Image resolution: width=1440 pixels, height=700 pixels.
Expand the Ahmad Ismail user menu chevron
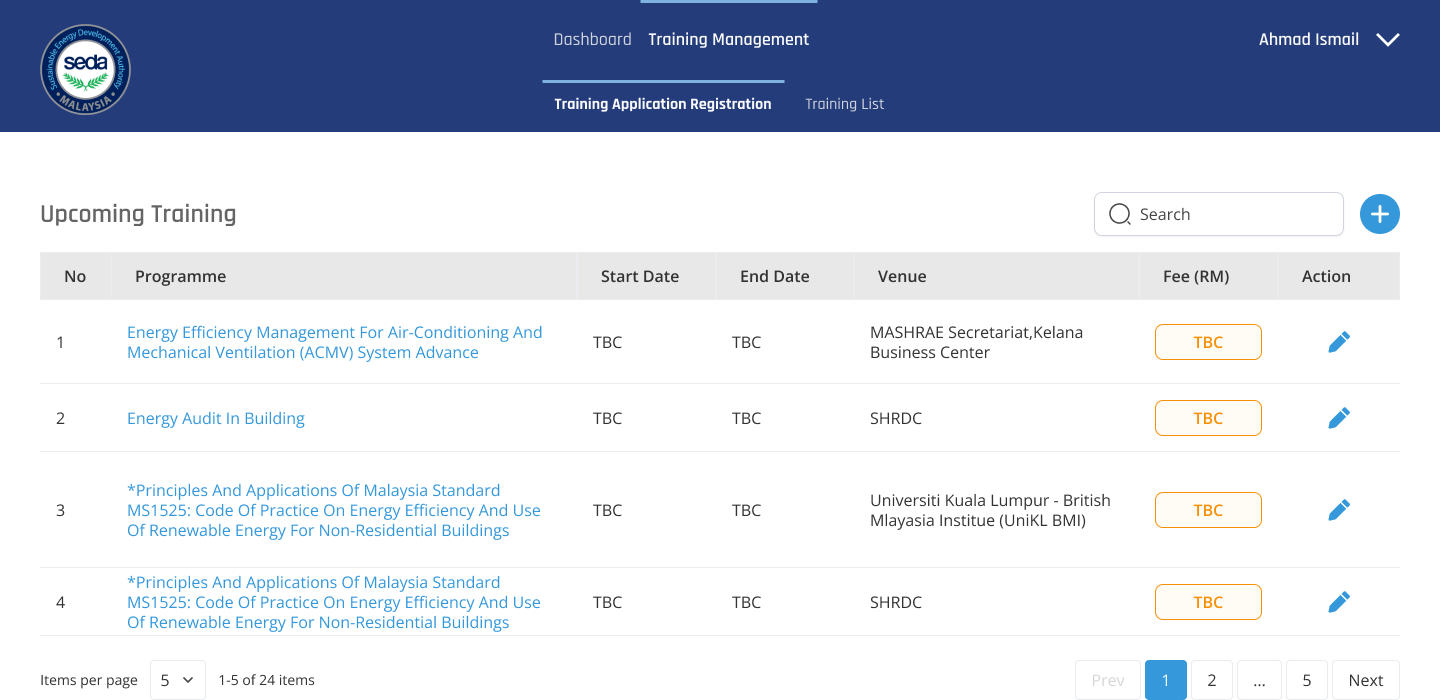coord(1387,40)
